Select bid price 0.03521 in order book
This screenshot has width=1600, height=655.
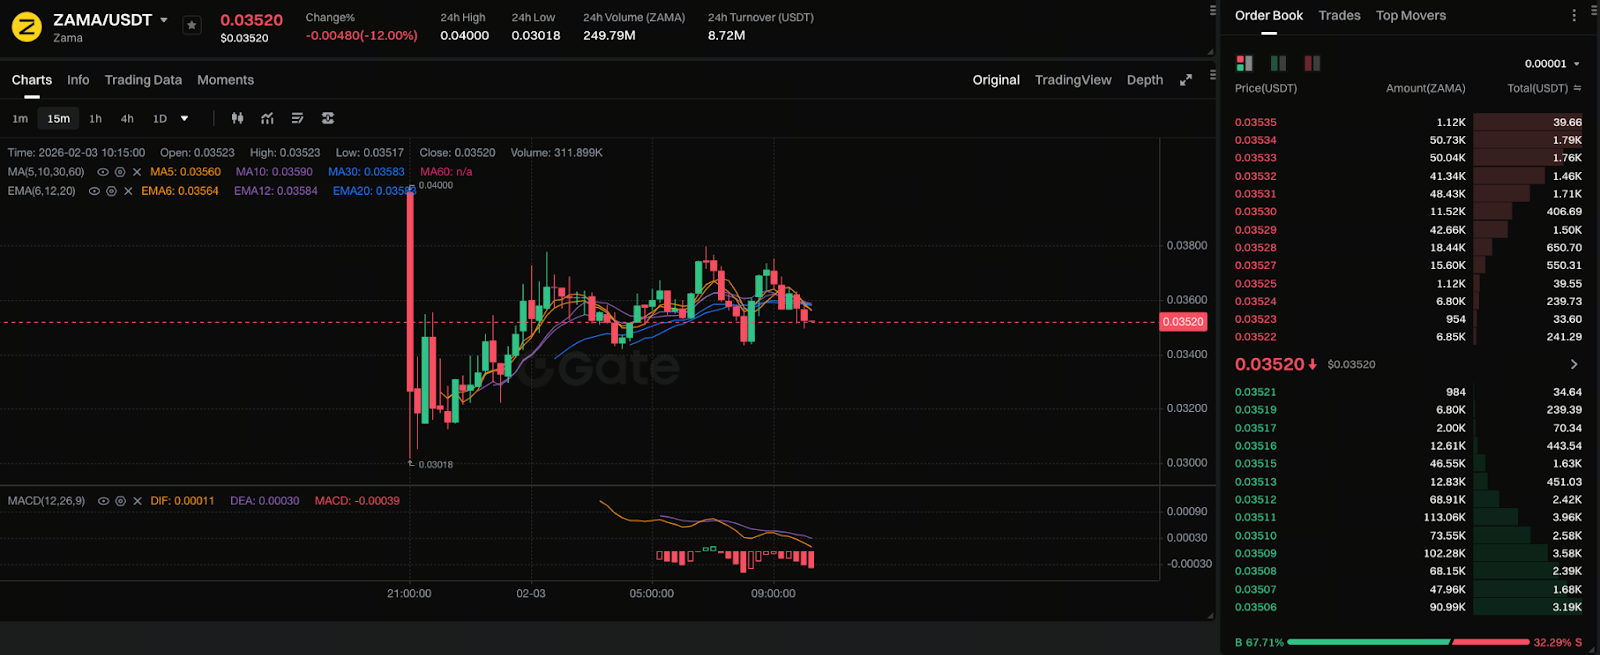[1256, 392]
